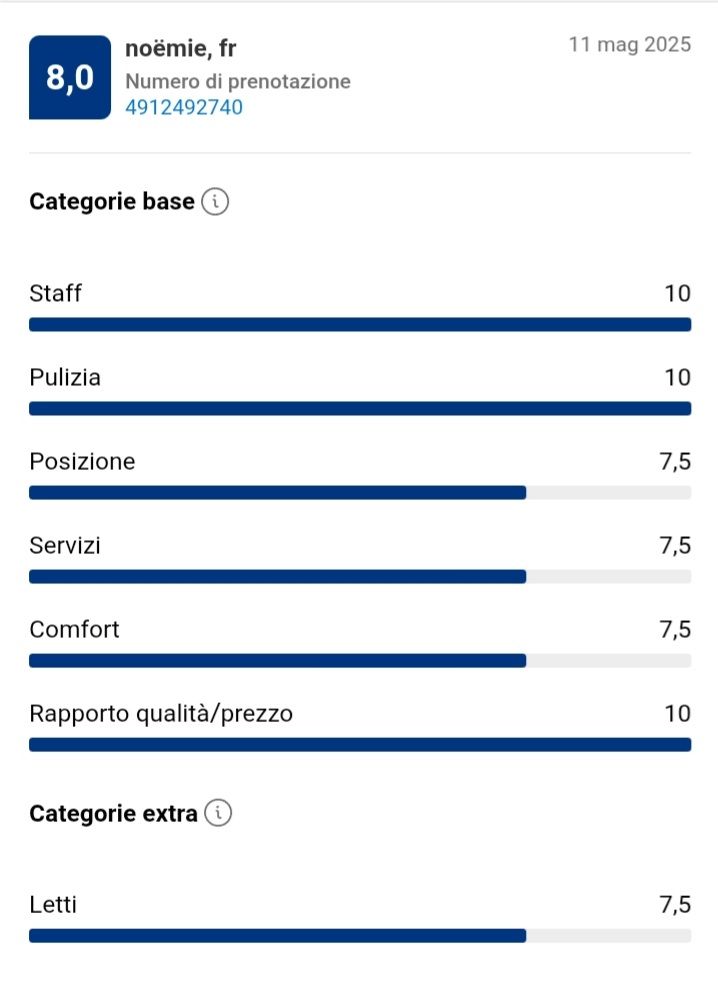
Task: Click the Comfort rating bar
Action: [360, 660]
